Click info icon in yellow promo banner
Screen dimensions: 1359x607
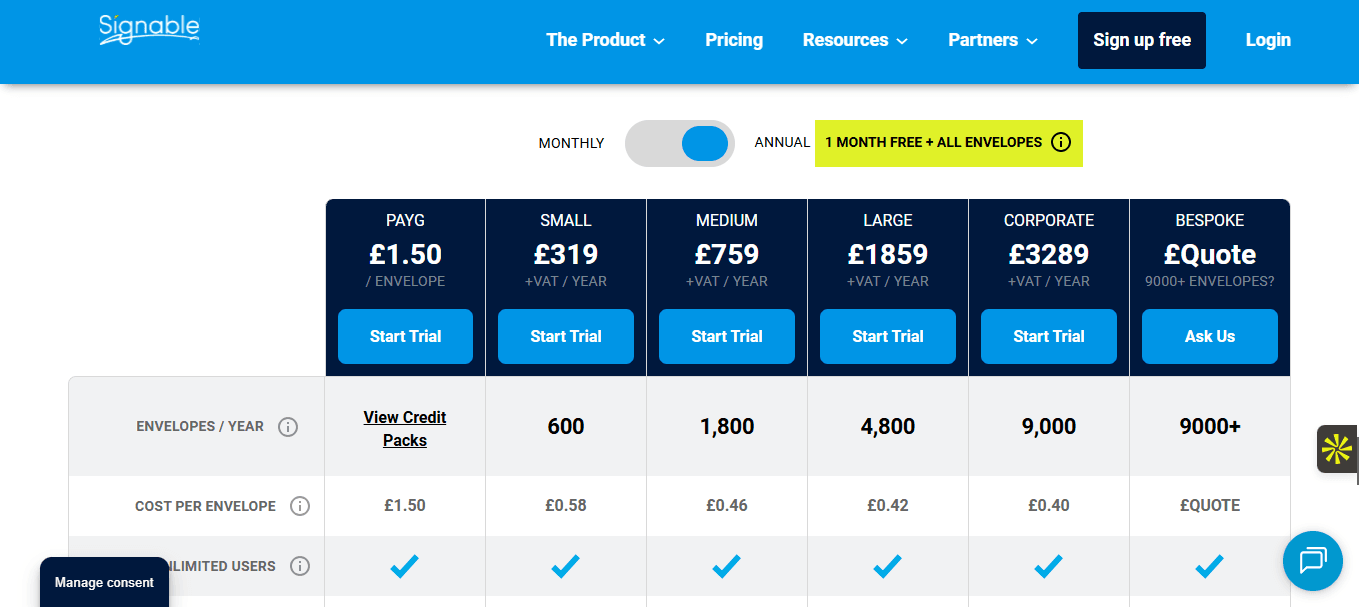(x=1061, y=143)
